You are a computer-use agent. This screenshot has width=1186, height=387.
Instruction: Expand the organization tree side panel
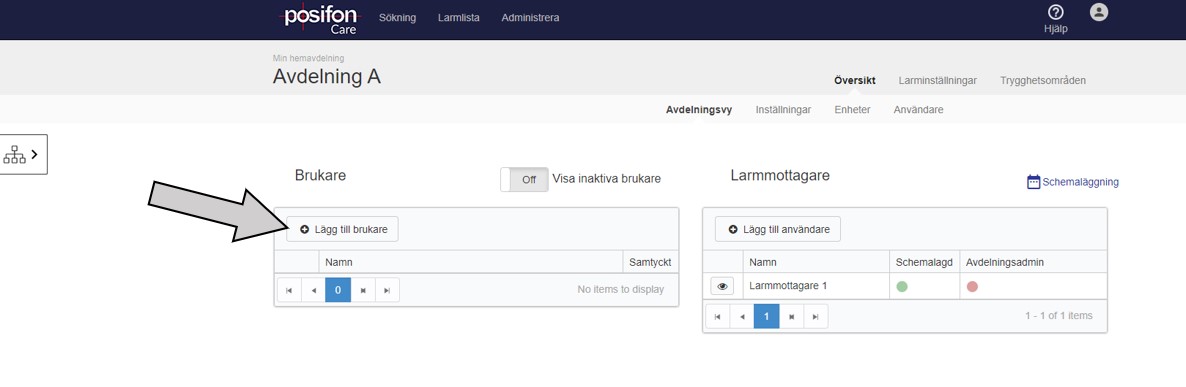tap(23, 154)
